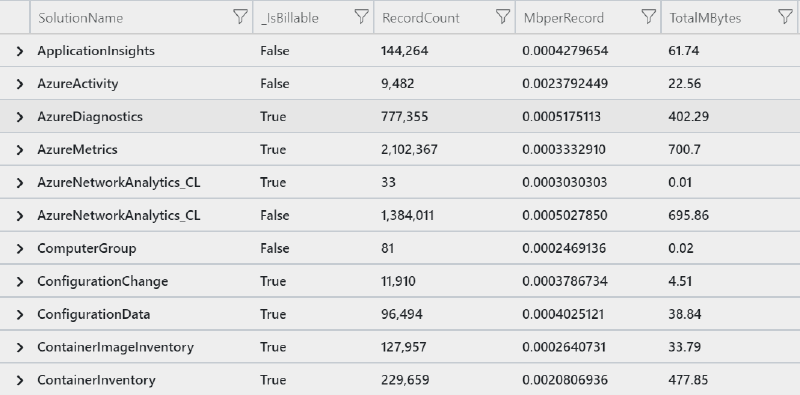Expand the AzureDiagnostics row
Screen dimensions: 800x395
(x=19, y=117)
